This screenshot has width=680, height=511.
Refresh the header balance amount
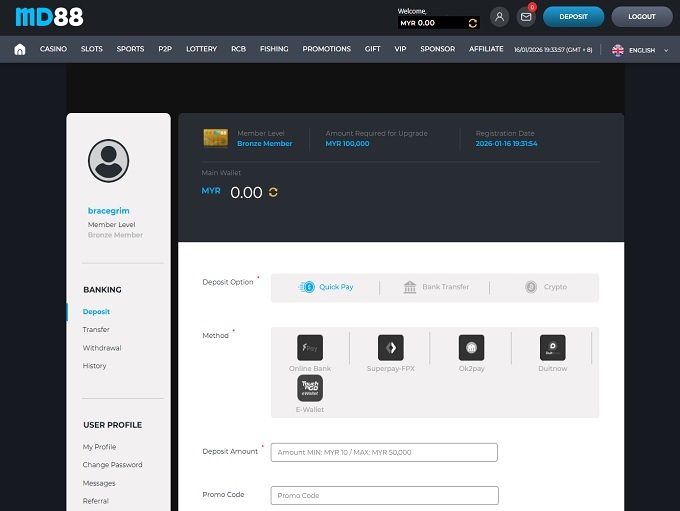(473, 23)
